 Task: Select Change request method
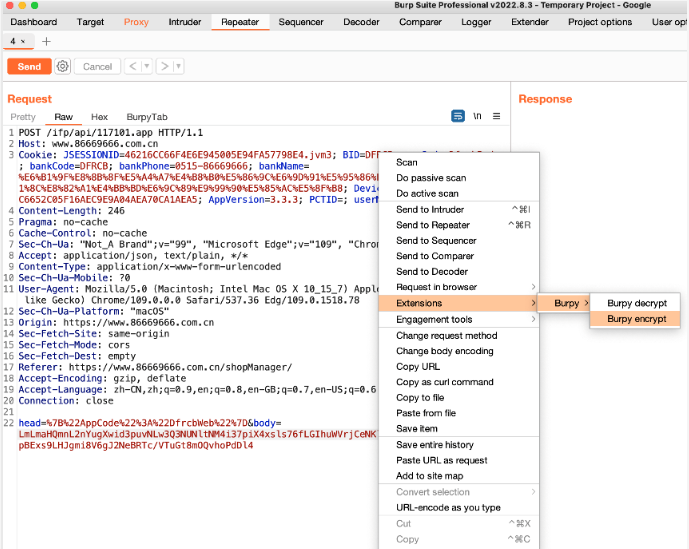coord(459,335)
